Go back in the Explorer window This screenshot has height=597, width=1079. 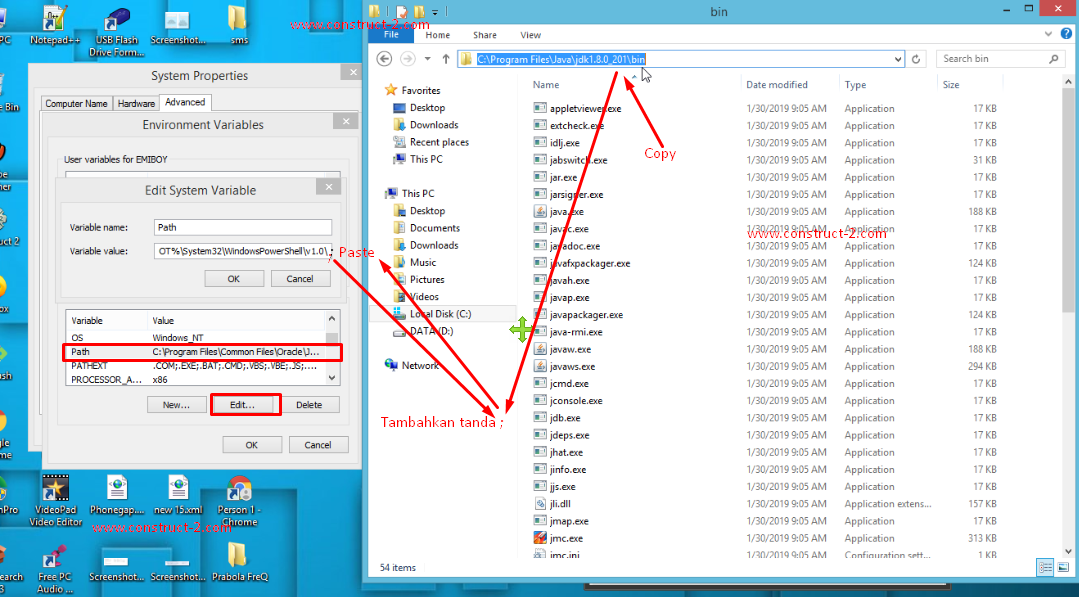click(385, 59)
